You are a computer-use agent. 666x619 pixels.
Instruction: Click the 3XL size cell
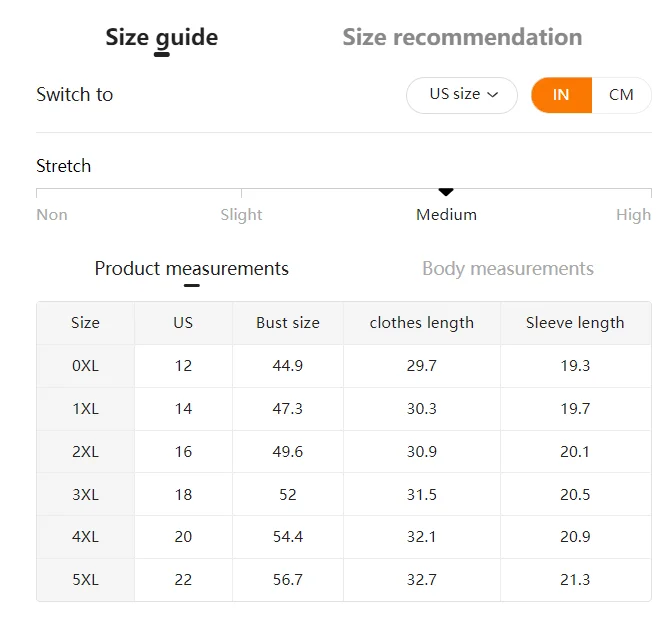86,495
